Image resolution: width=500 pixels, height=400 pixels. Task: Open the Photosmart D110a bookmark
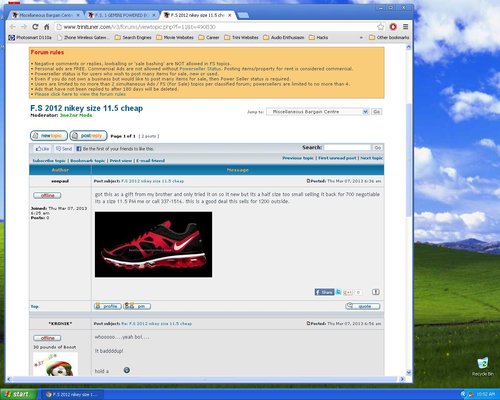pyautogui.click(x=30, y=38)
